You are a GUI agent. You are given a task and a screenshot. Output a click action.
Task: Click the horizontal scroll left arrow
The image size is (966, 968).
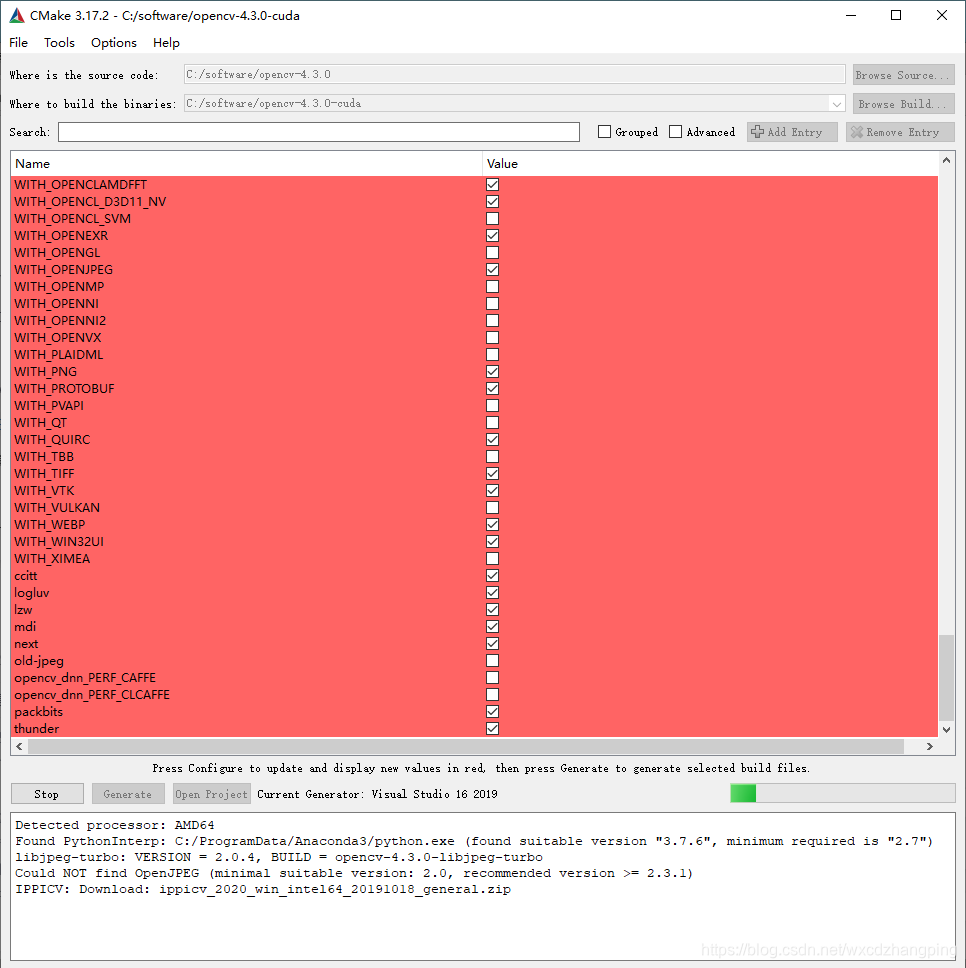(20, 746)
